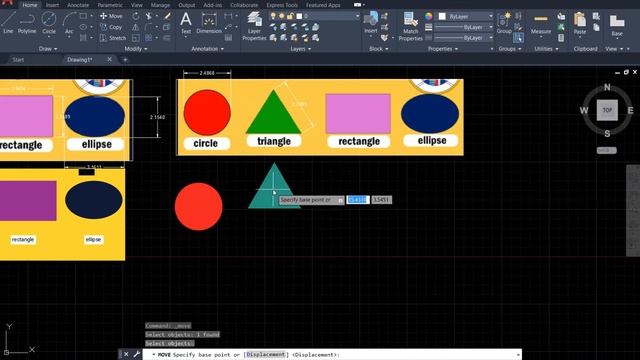Click the N compass direction on ViewCube
The height and width of the screenshot is (360, 640).
(x=607, y=87)
